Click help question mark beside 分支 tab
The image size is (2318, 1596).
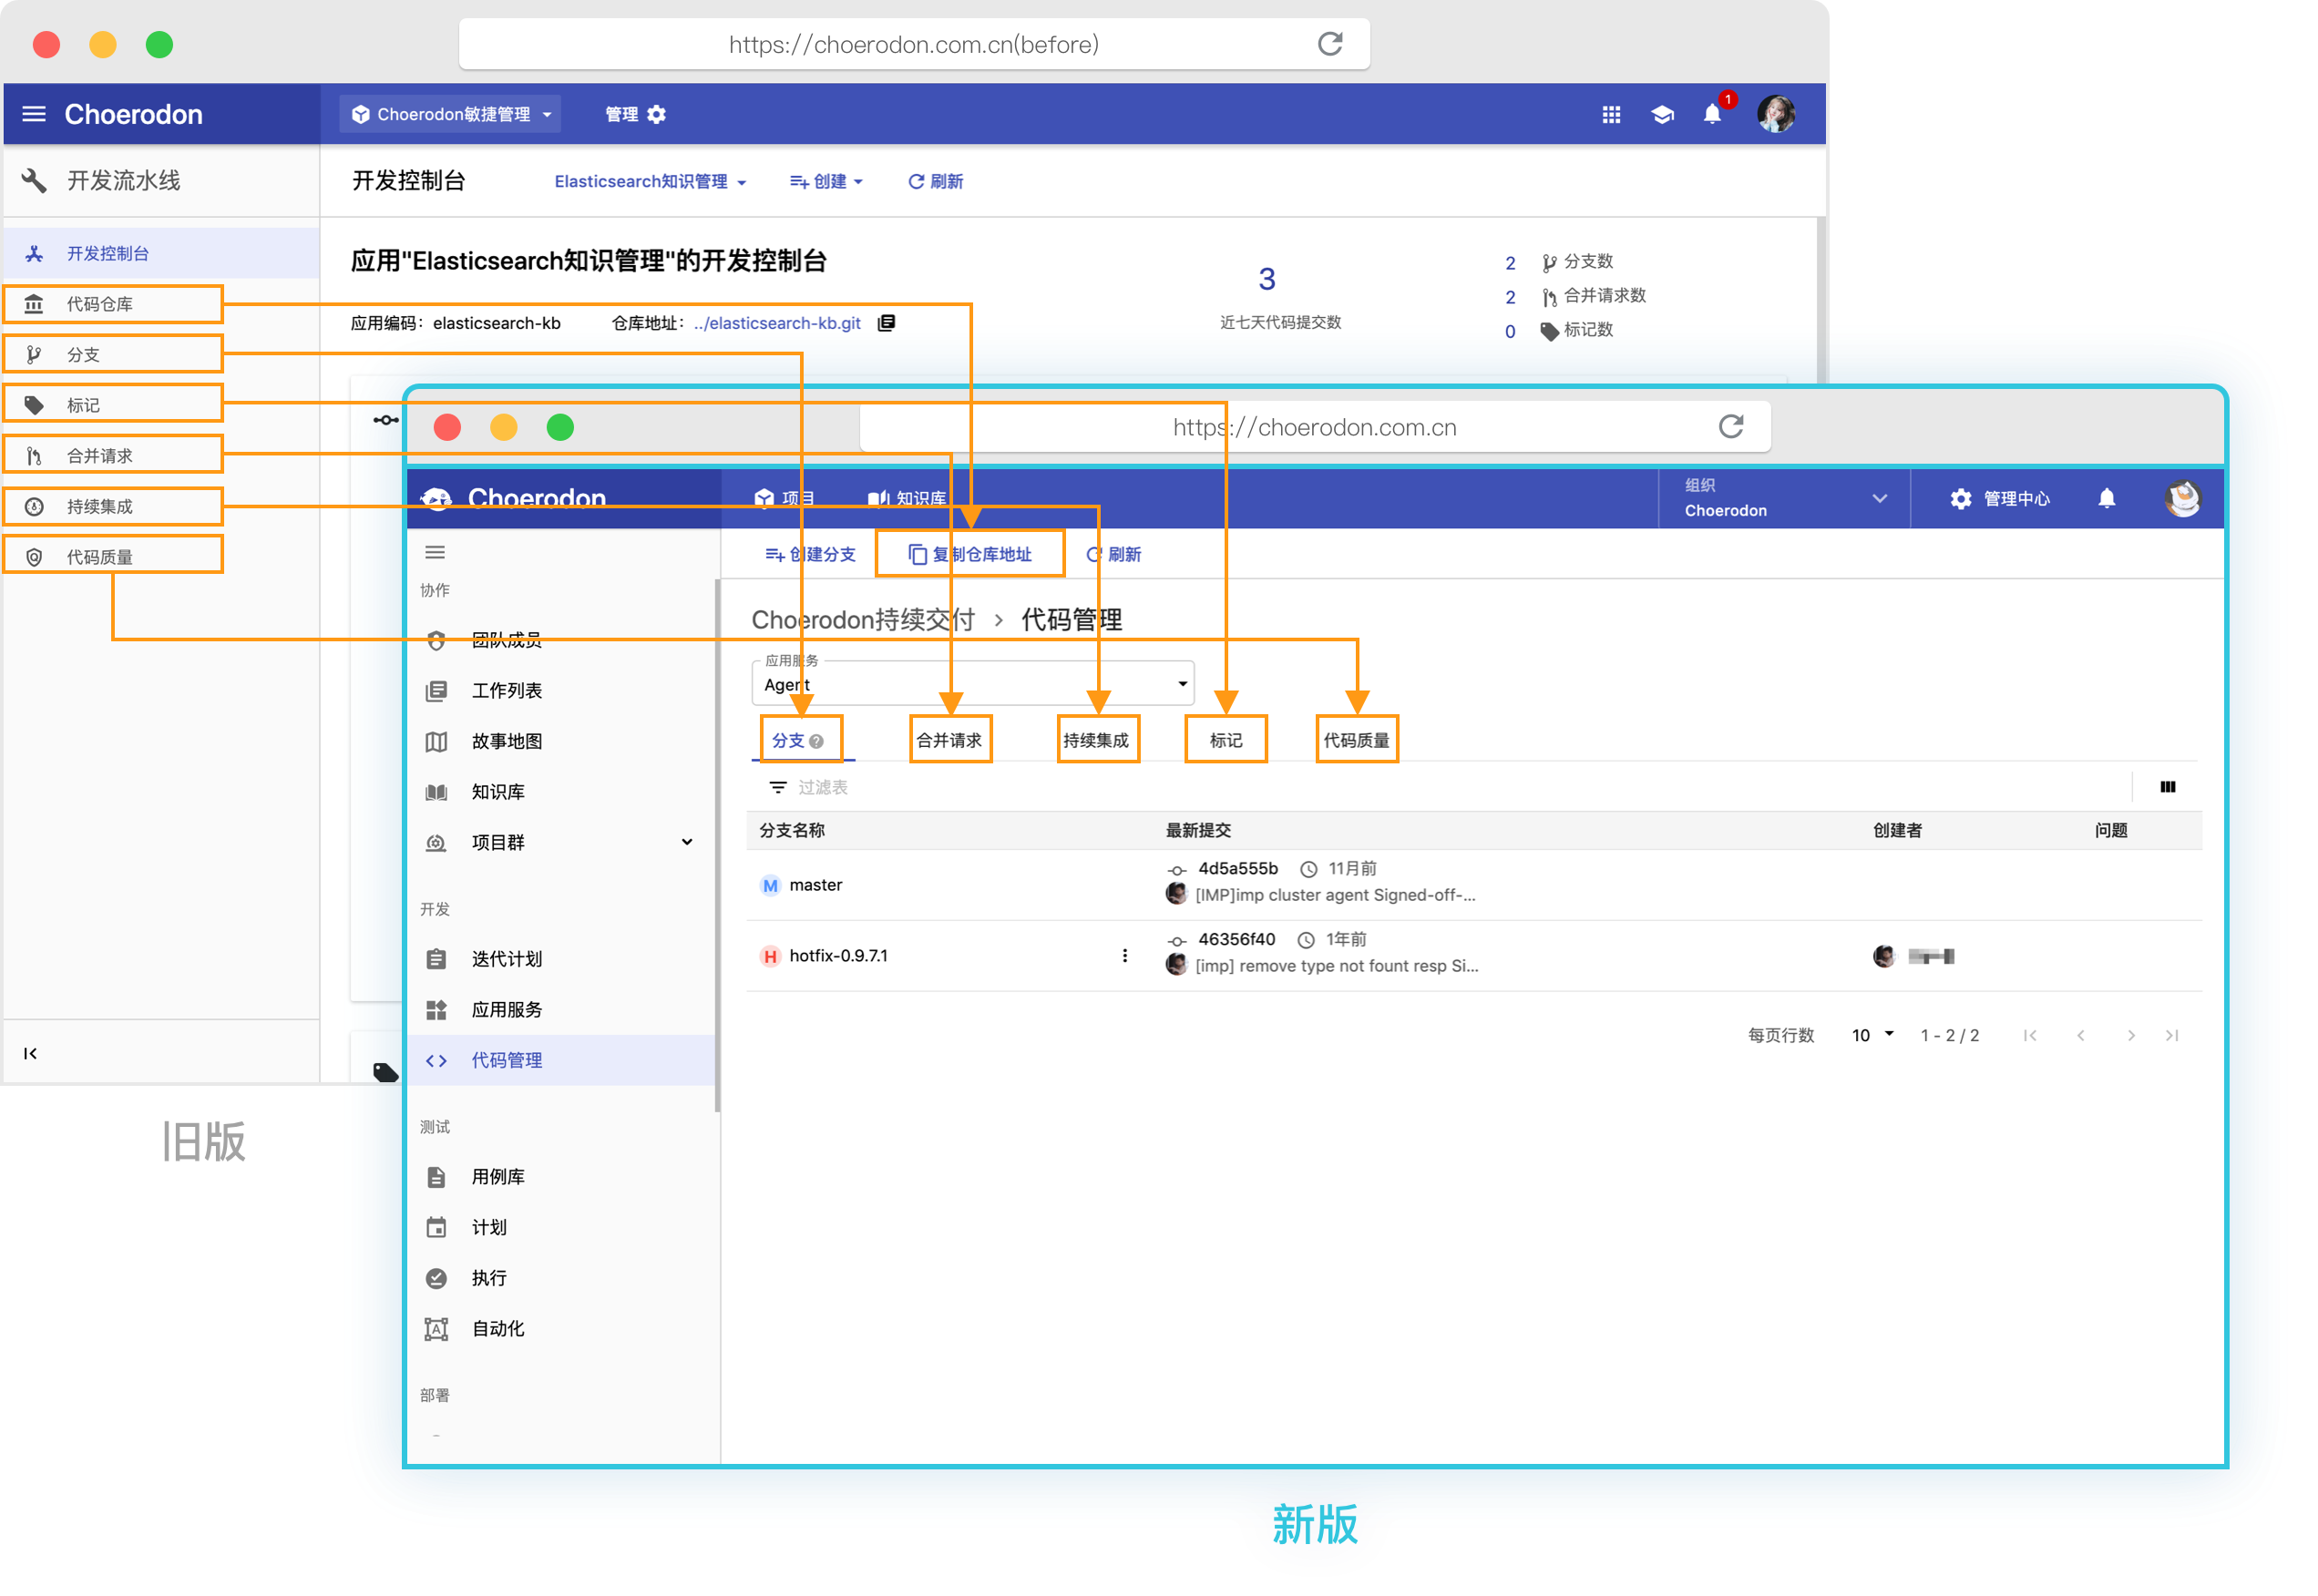coord(816,741)
